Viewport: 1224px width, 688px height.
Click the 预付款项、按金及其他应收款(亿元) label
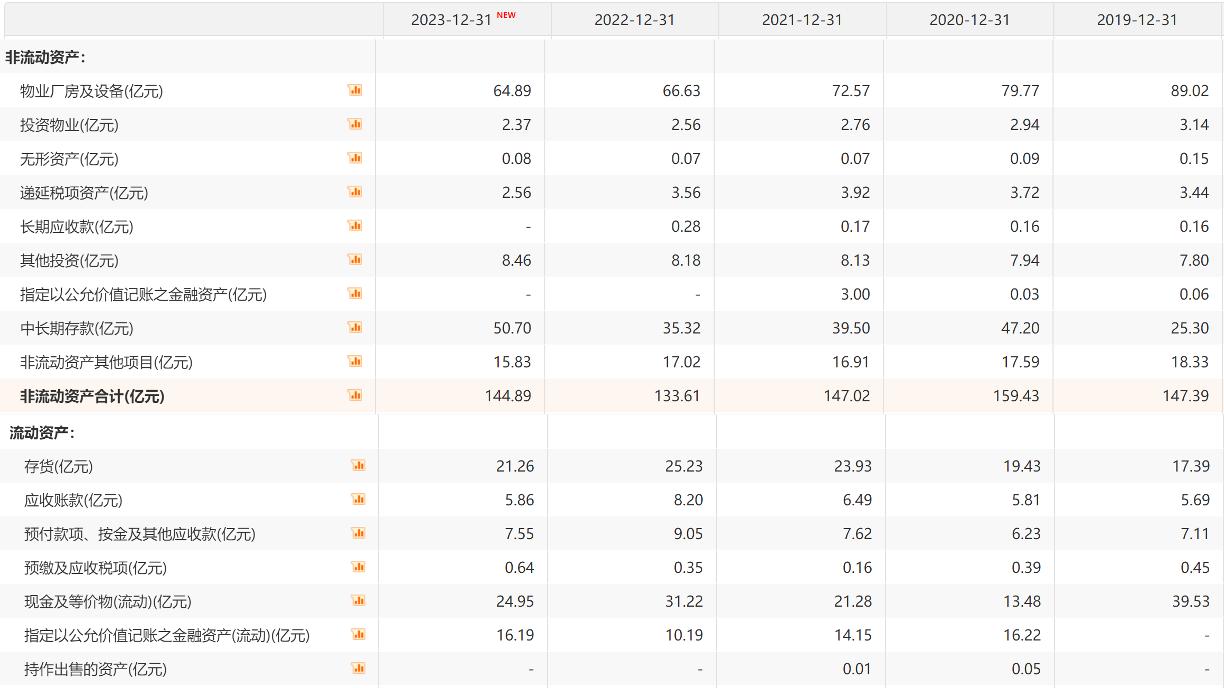[x=140, y=535]
